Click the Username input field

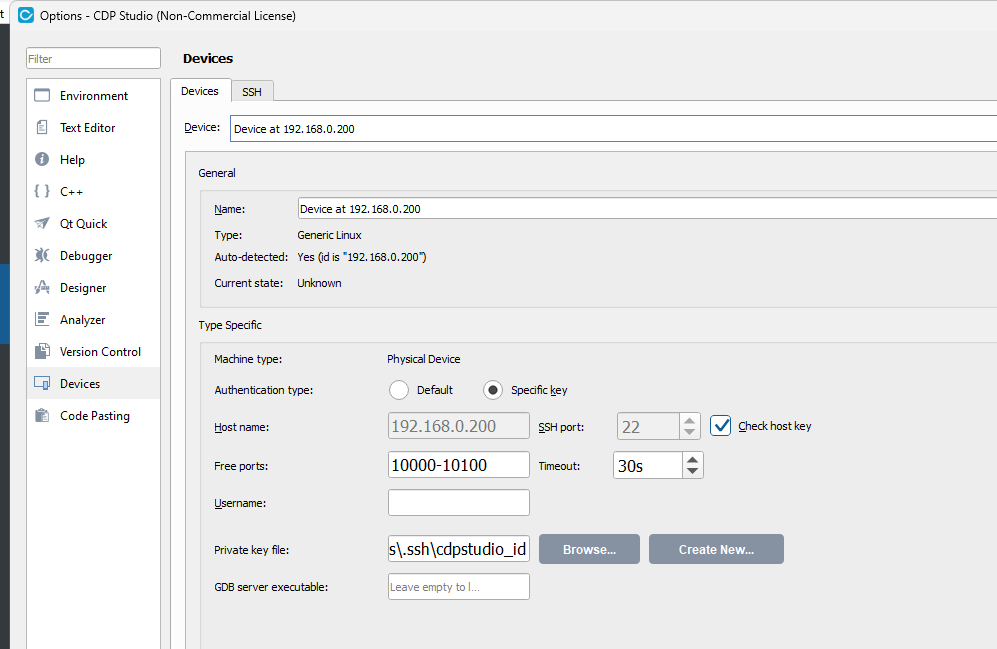pos(458,502)
